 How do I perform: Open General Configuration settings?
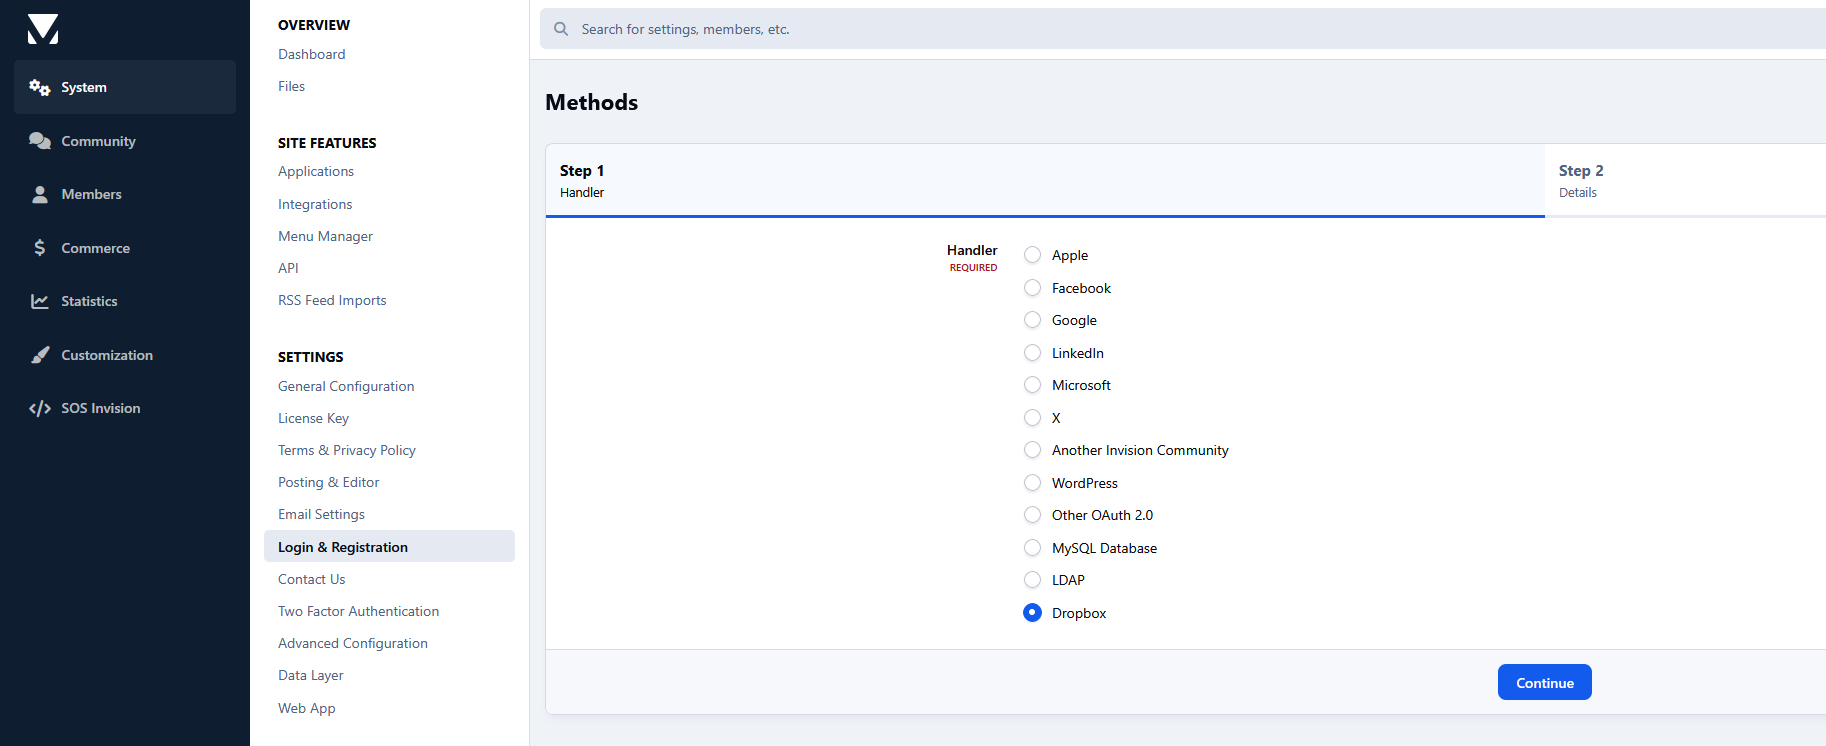pyautogui.click(x=346, y=386)
